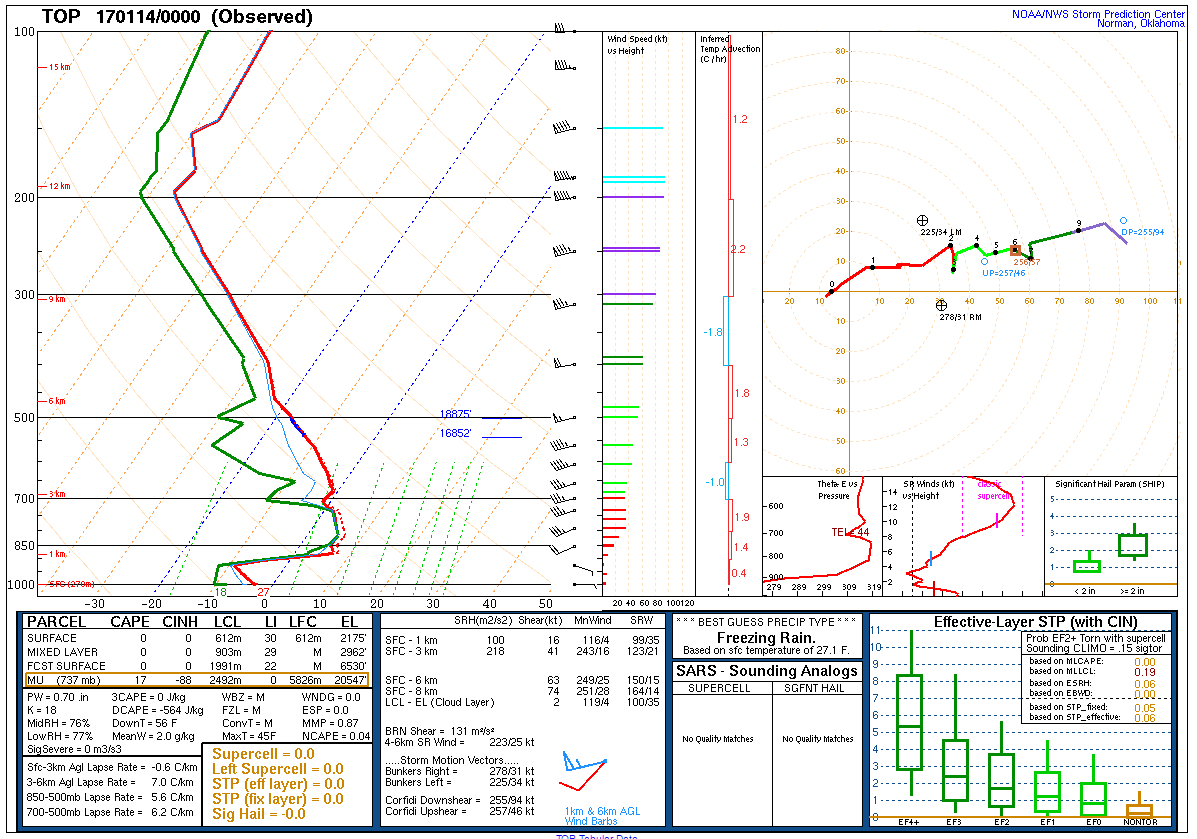The width and height of the screenshot is (1197, 839).
Task: Click the 'Norman, Oklahoma' text
Action: 1141,24
